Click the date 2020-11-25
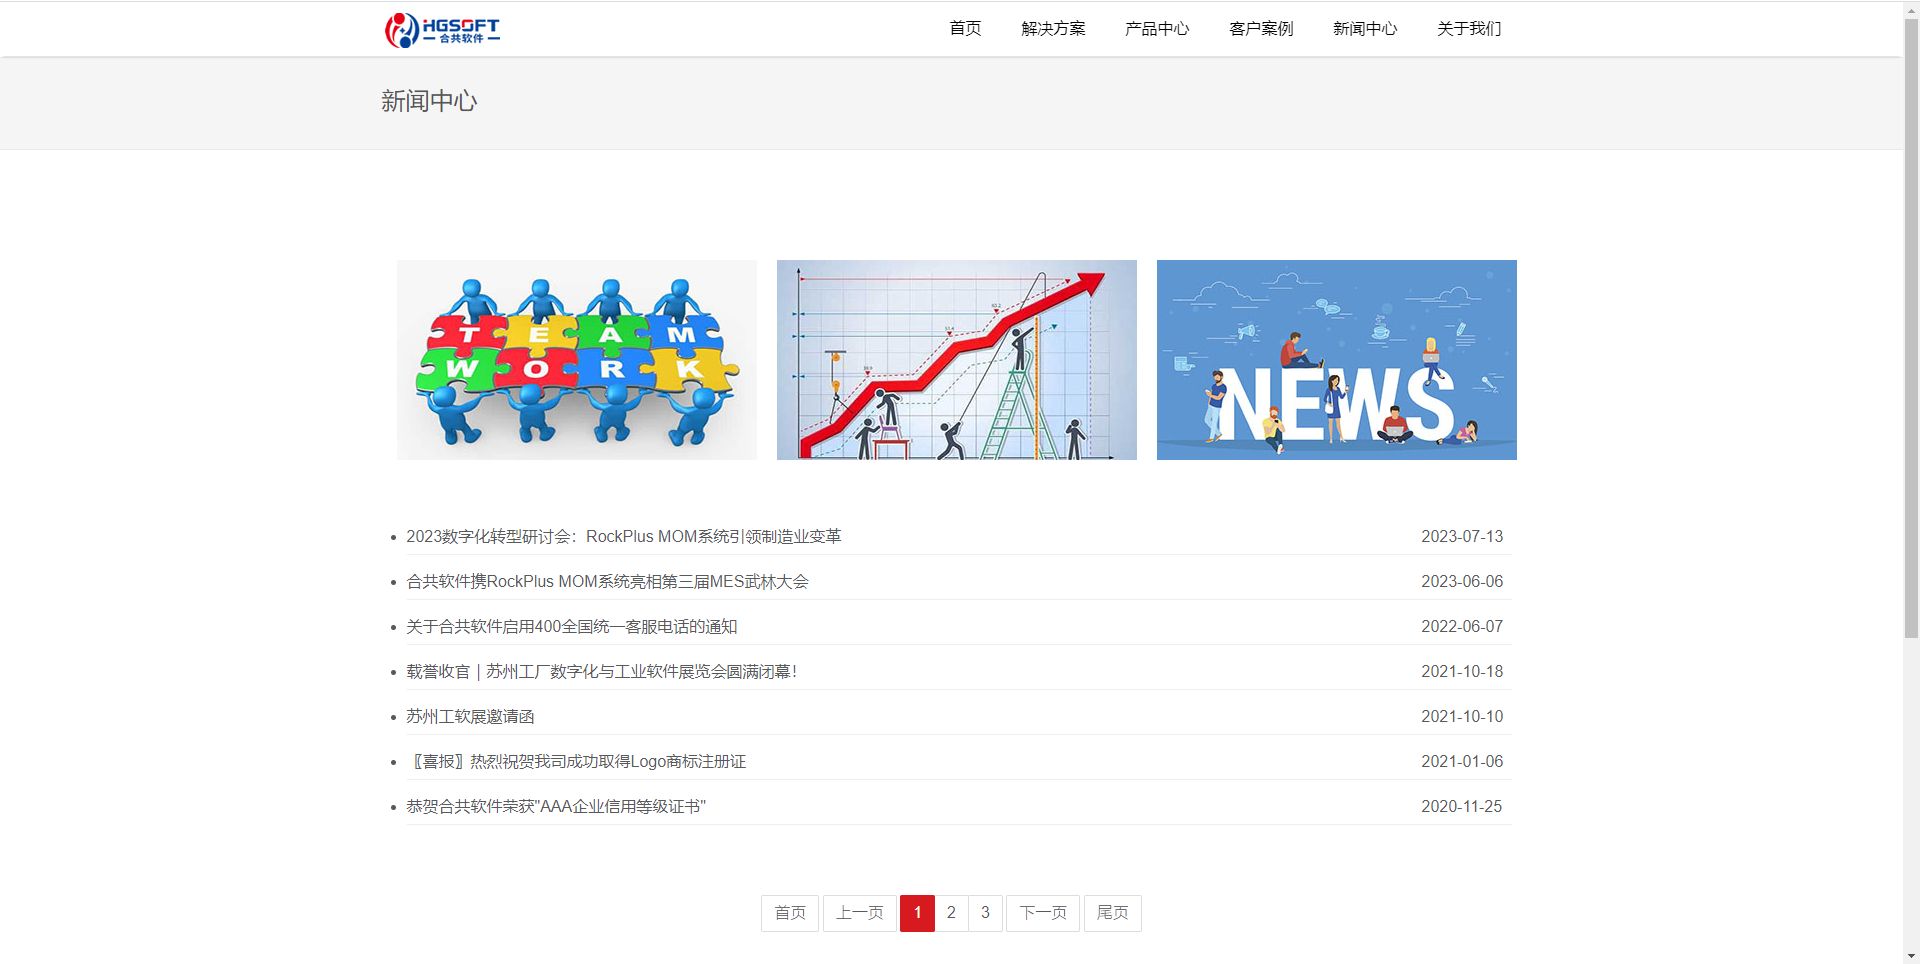 point(1462,807)
